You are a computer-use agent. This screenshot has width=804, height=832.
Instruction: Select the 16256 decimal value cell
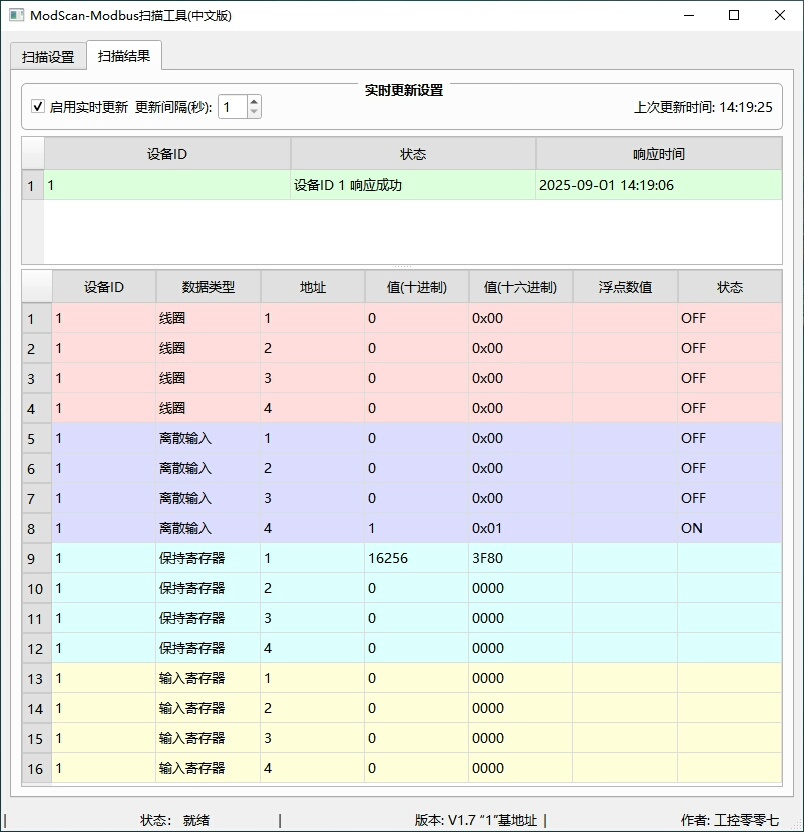[x=416, y=558]
